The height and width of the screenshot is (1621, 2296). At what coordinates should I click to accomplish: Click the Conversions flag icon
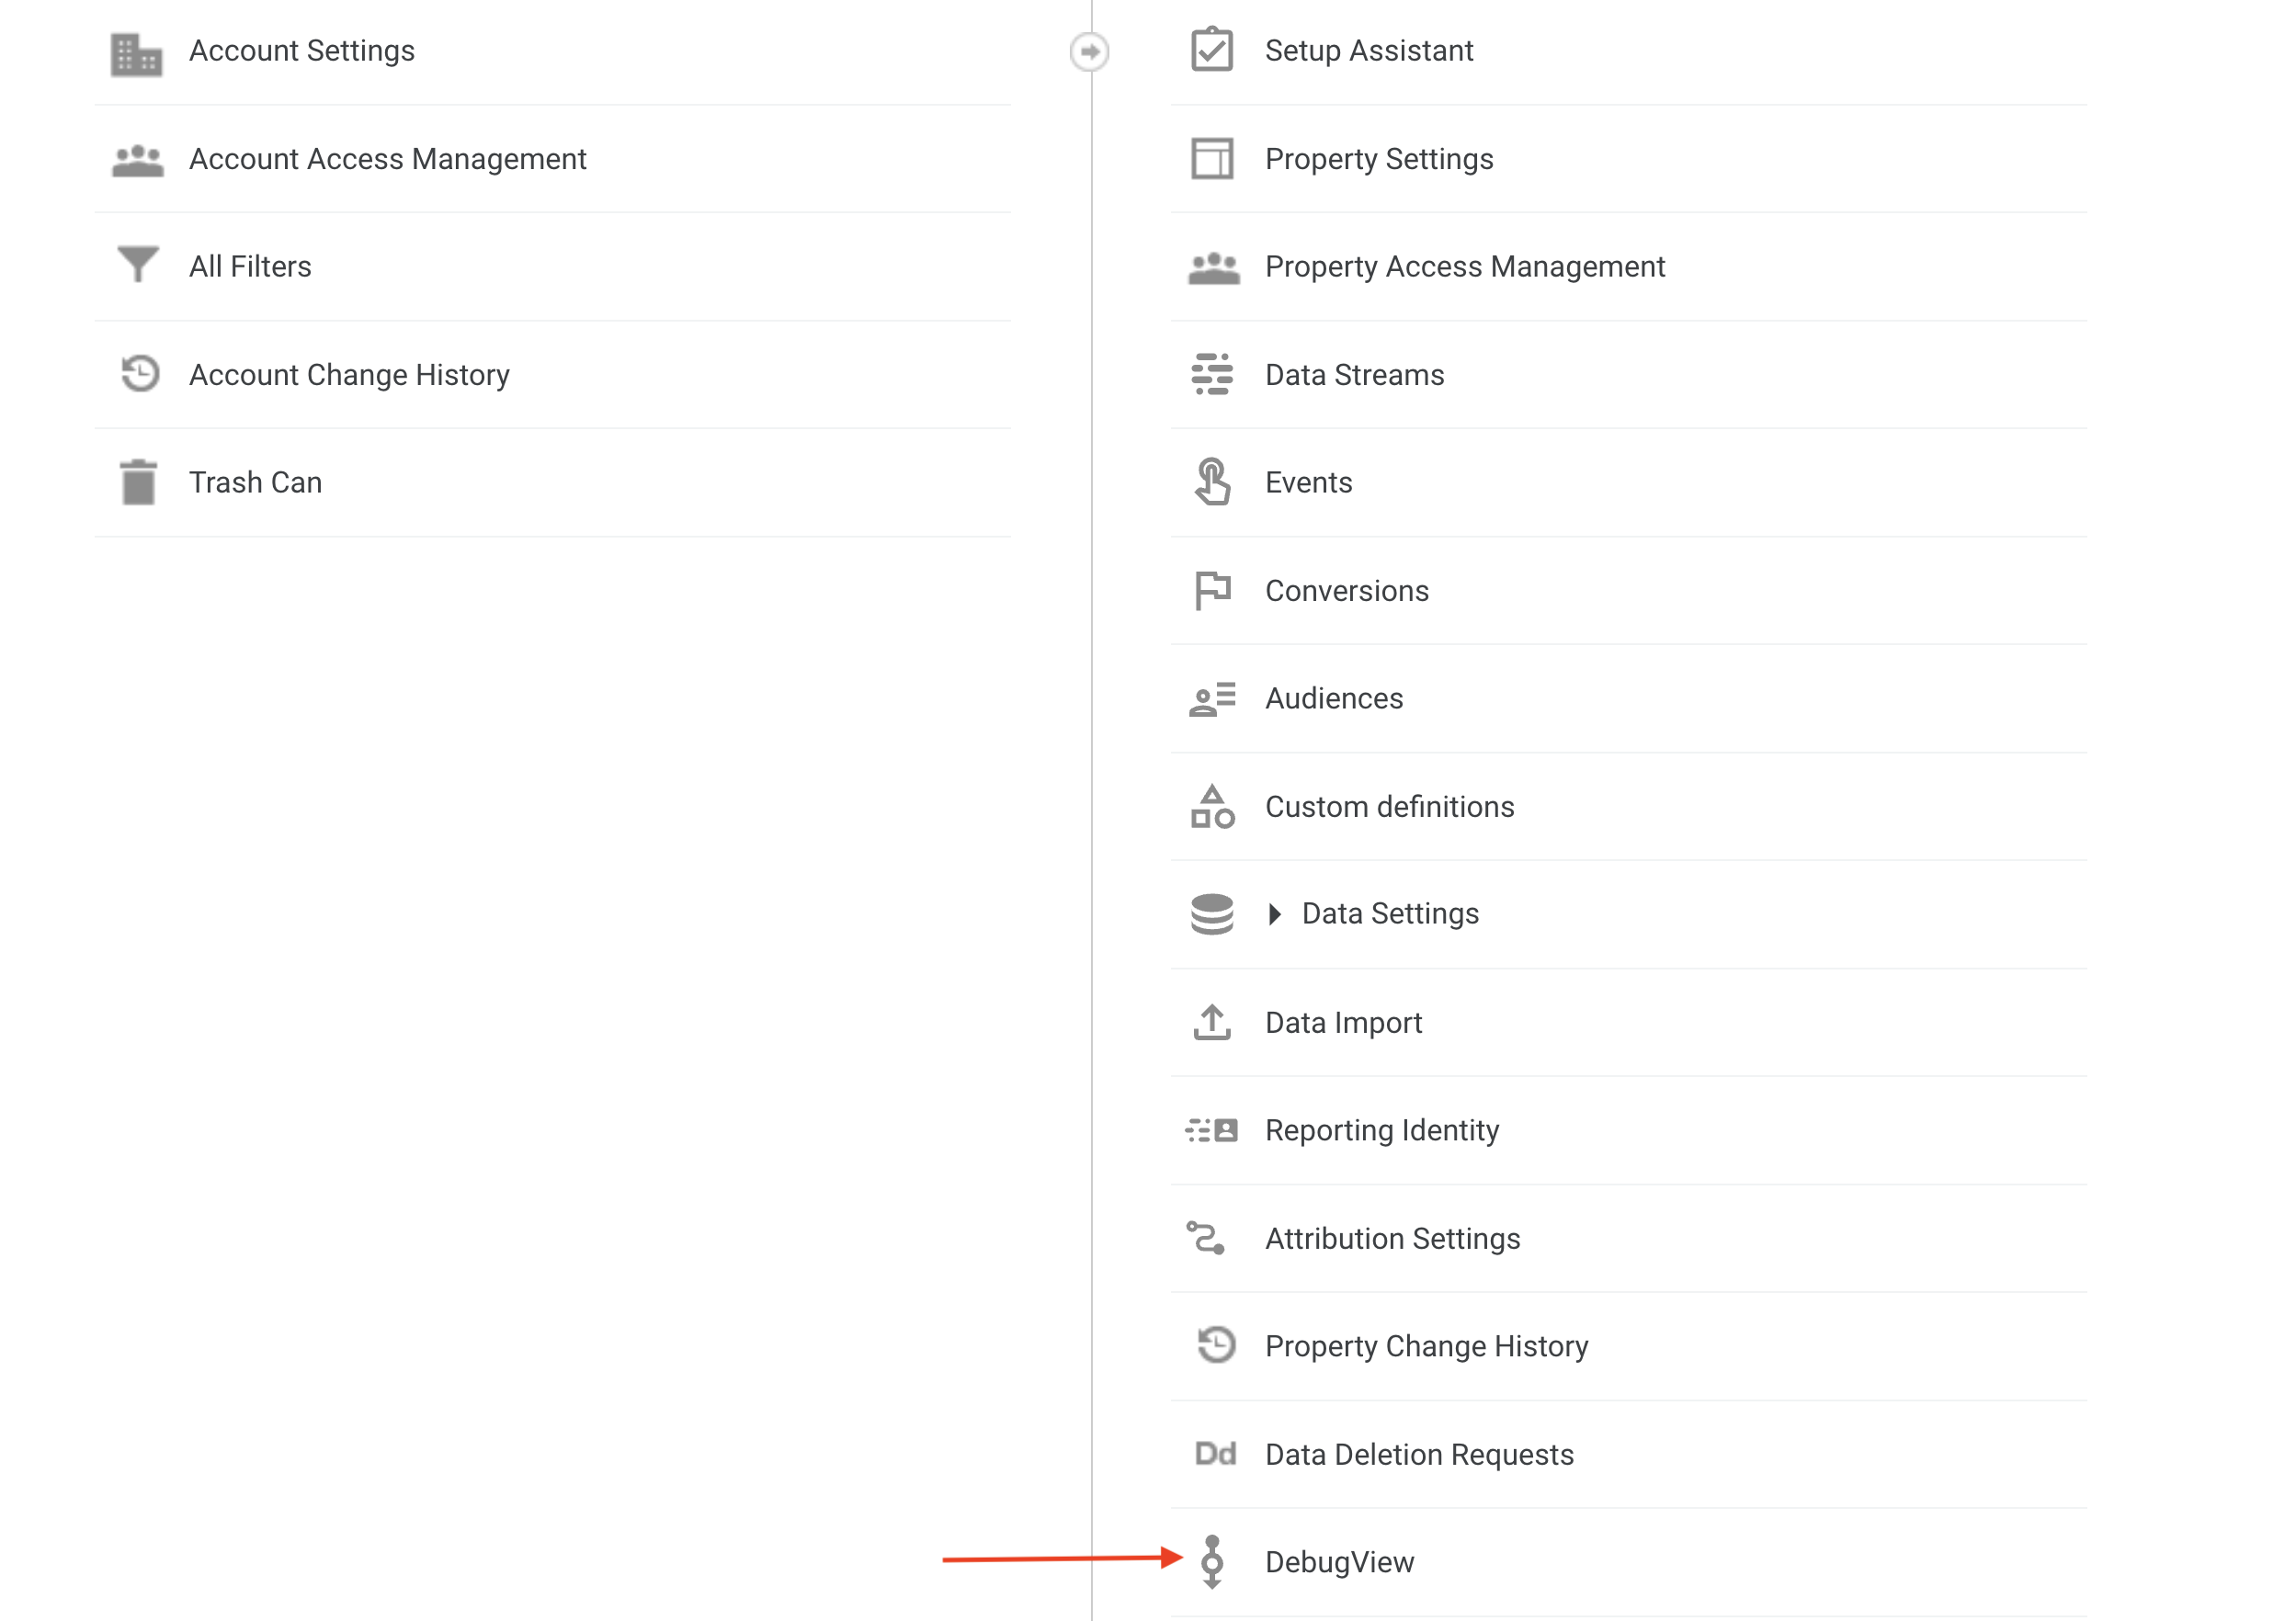[x=1212, y=590]
